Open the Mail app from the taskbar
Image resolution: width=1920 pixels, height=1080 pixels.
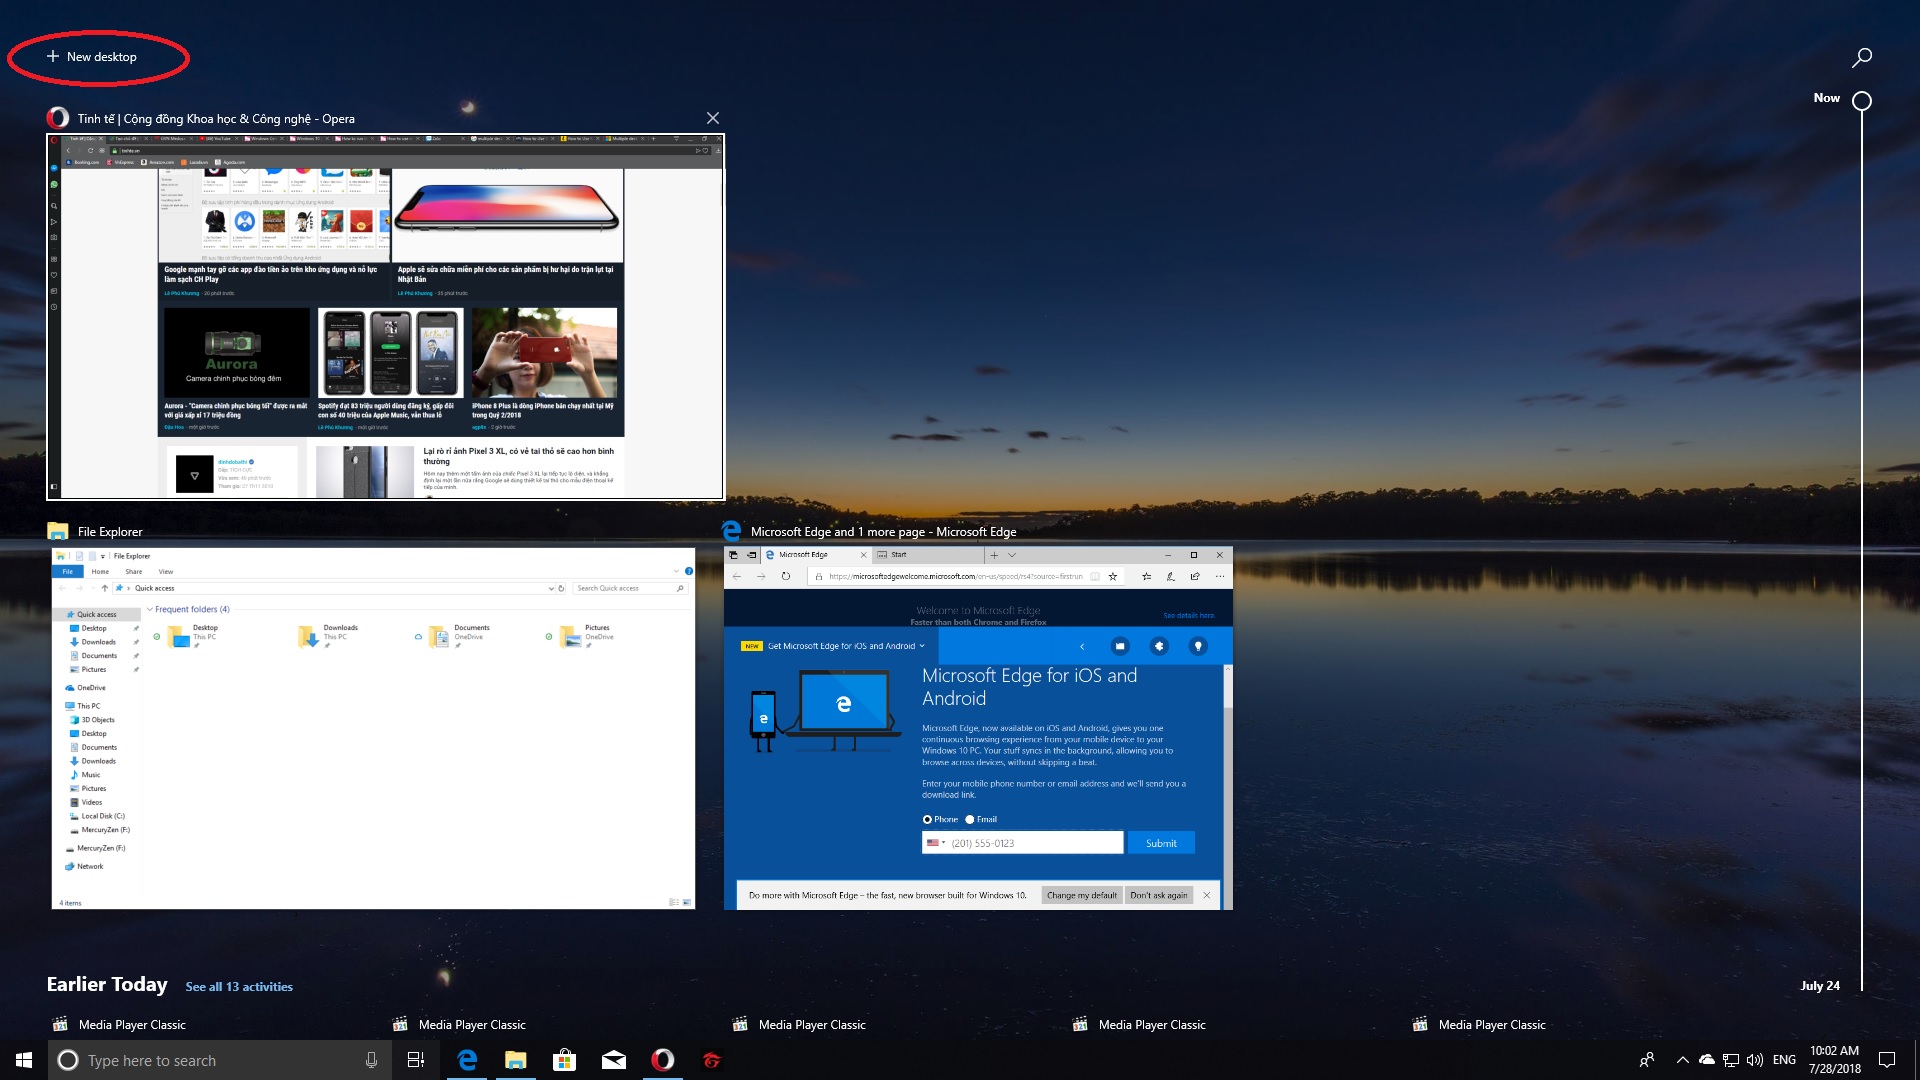[x=613, y=1060]
